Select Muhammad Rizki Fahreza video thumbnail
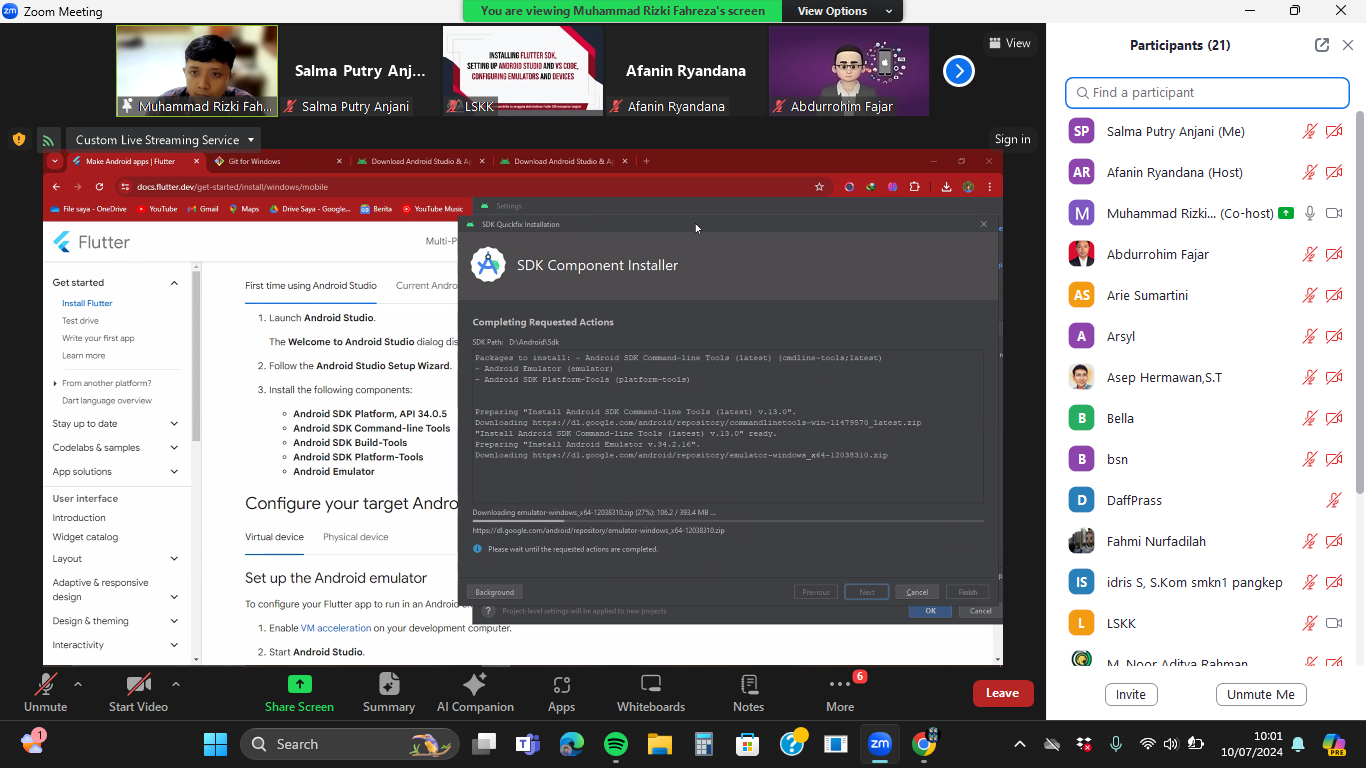Viewport: 1366px width, 768px height. tap(197, 71)
